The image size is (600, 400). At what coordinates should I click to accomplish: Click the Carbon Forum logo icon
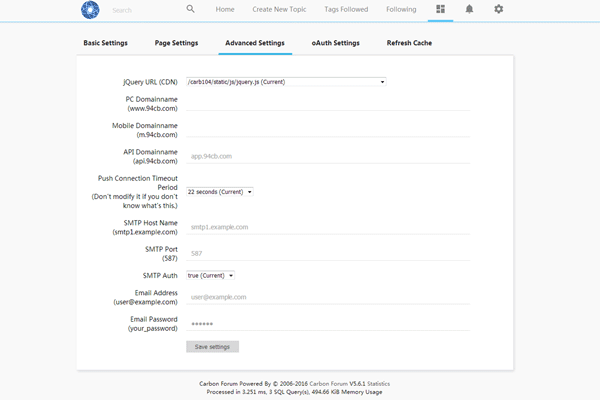coord(90,10)
